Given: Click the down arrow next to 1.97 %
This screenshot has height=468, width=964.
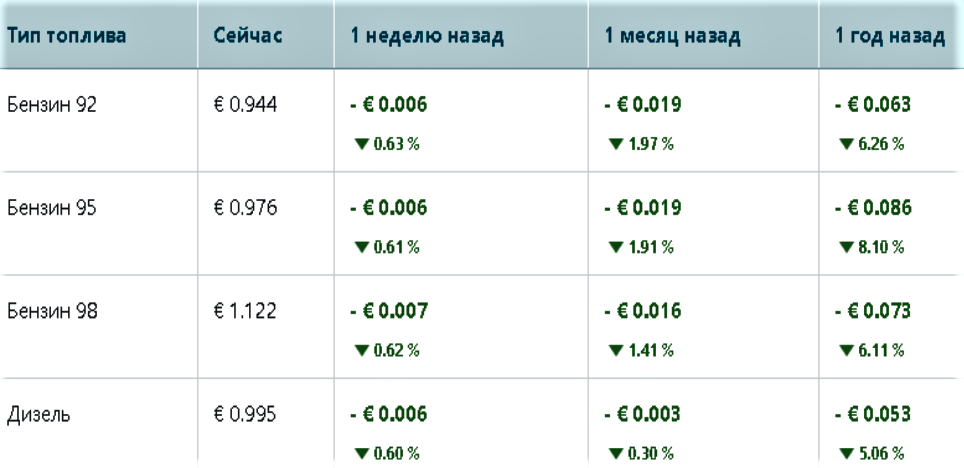Looking at the screenshot, I should pyautogui.click(x=615, y=144).
